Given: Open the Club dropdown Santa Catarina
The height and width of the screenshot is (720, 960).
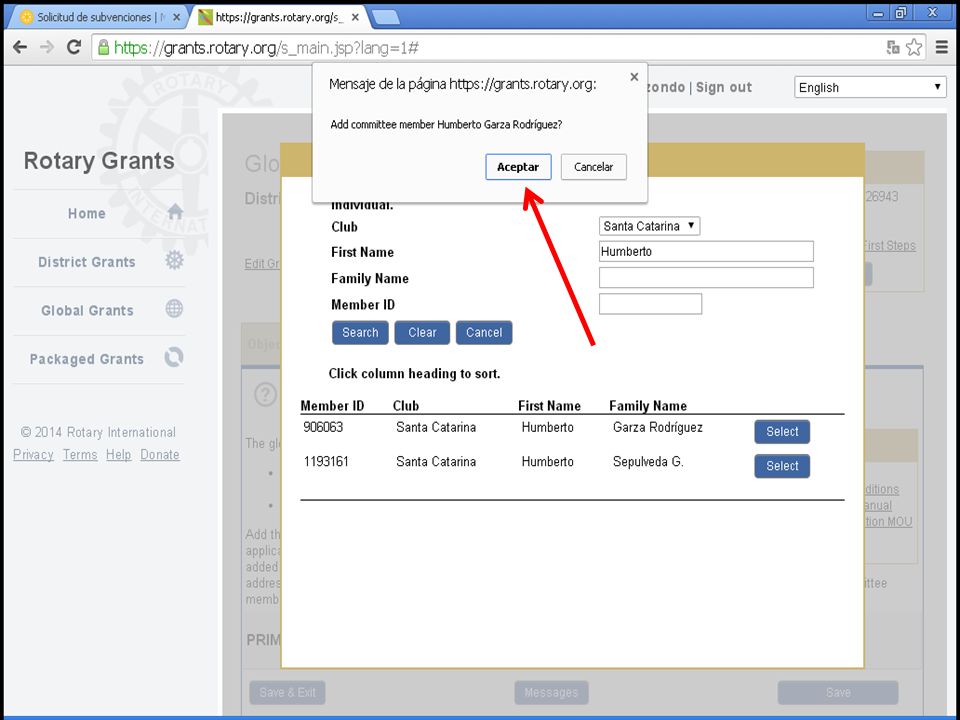Looking at the screenshot, I should pyautogui.click(x=649, y=226).
